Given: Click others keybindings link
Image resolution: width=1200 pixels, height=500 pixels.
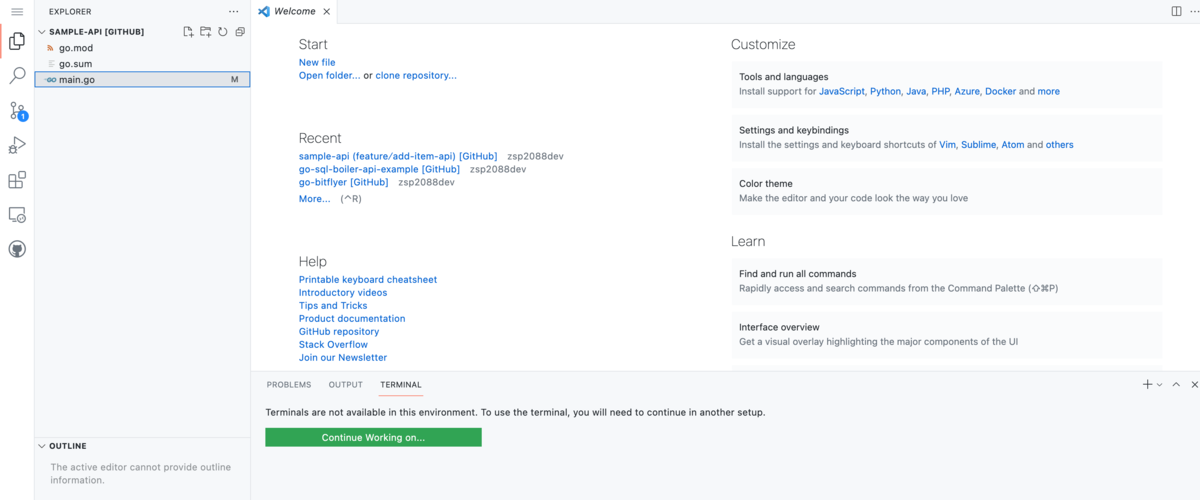Looking at the screenshot, I should click(1059, 145).
